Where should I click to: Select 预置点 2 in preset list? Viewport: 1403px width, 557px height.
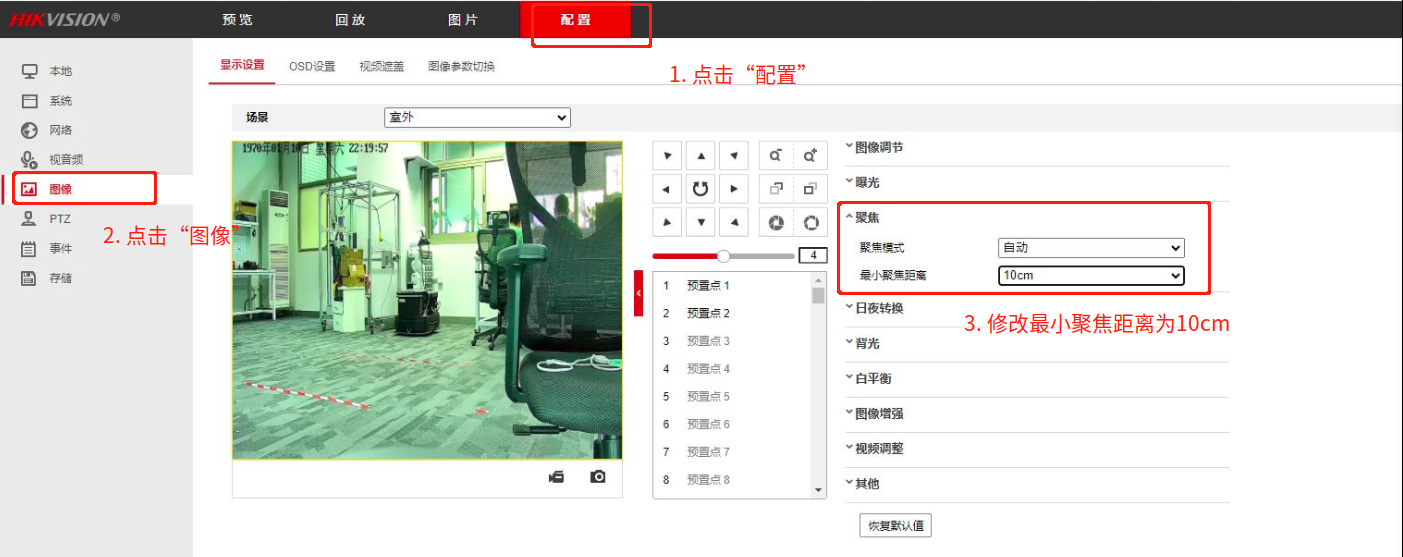click(733, 313)
